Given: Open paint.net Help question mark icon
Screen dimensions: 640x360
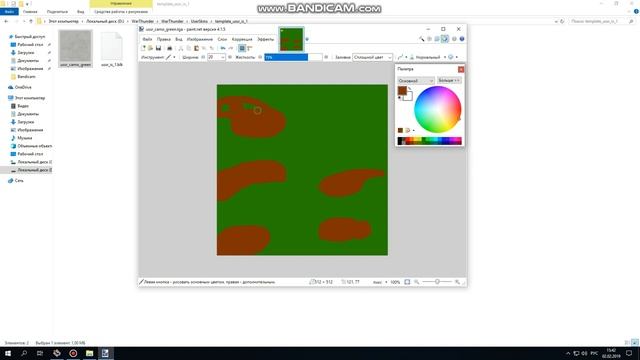Looking at the screenshot, I should coord(462,39).
